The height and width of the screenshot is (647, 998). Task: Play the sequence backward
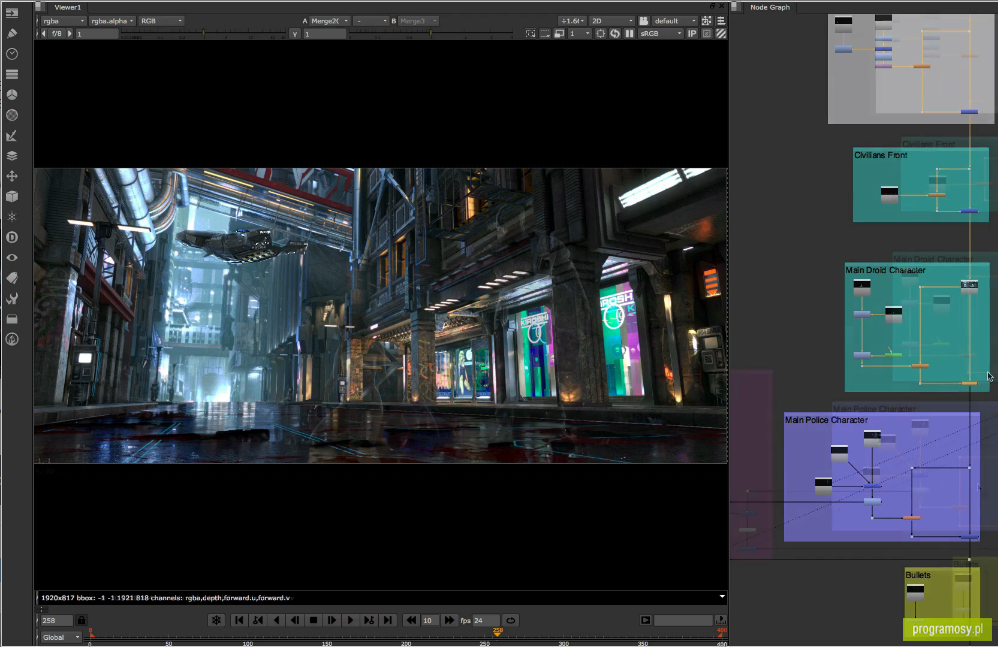276,620
